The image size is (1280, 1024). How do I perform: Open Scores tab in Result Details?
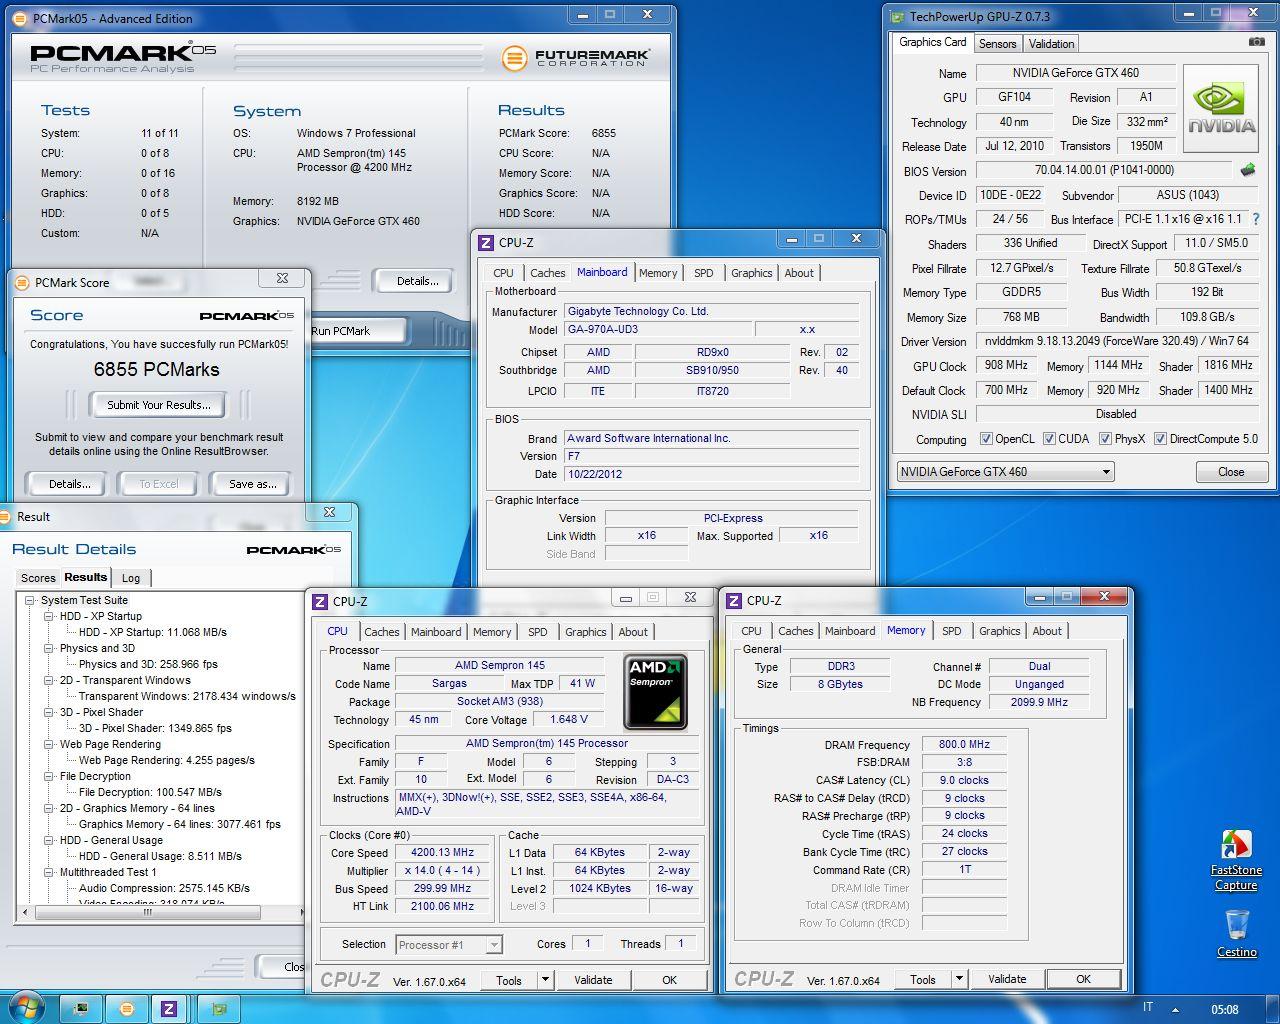click(x=38, y=578)
